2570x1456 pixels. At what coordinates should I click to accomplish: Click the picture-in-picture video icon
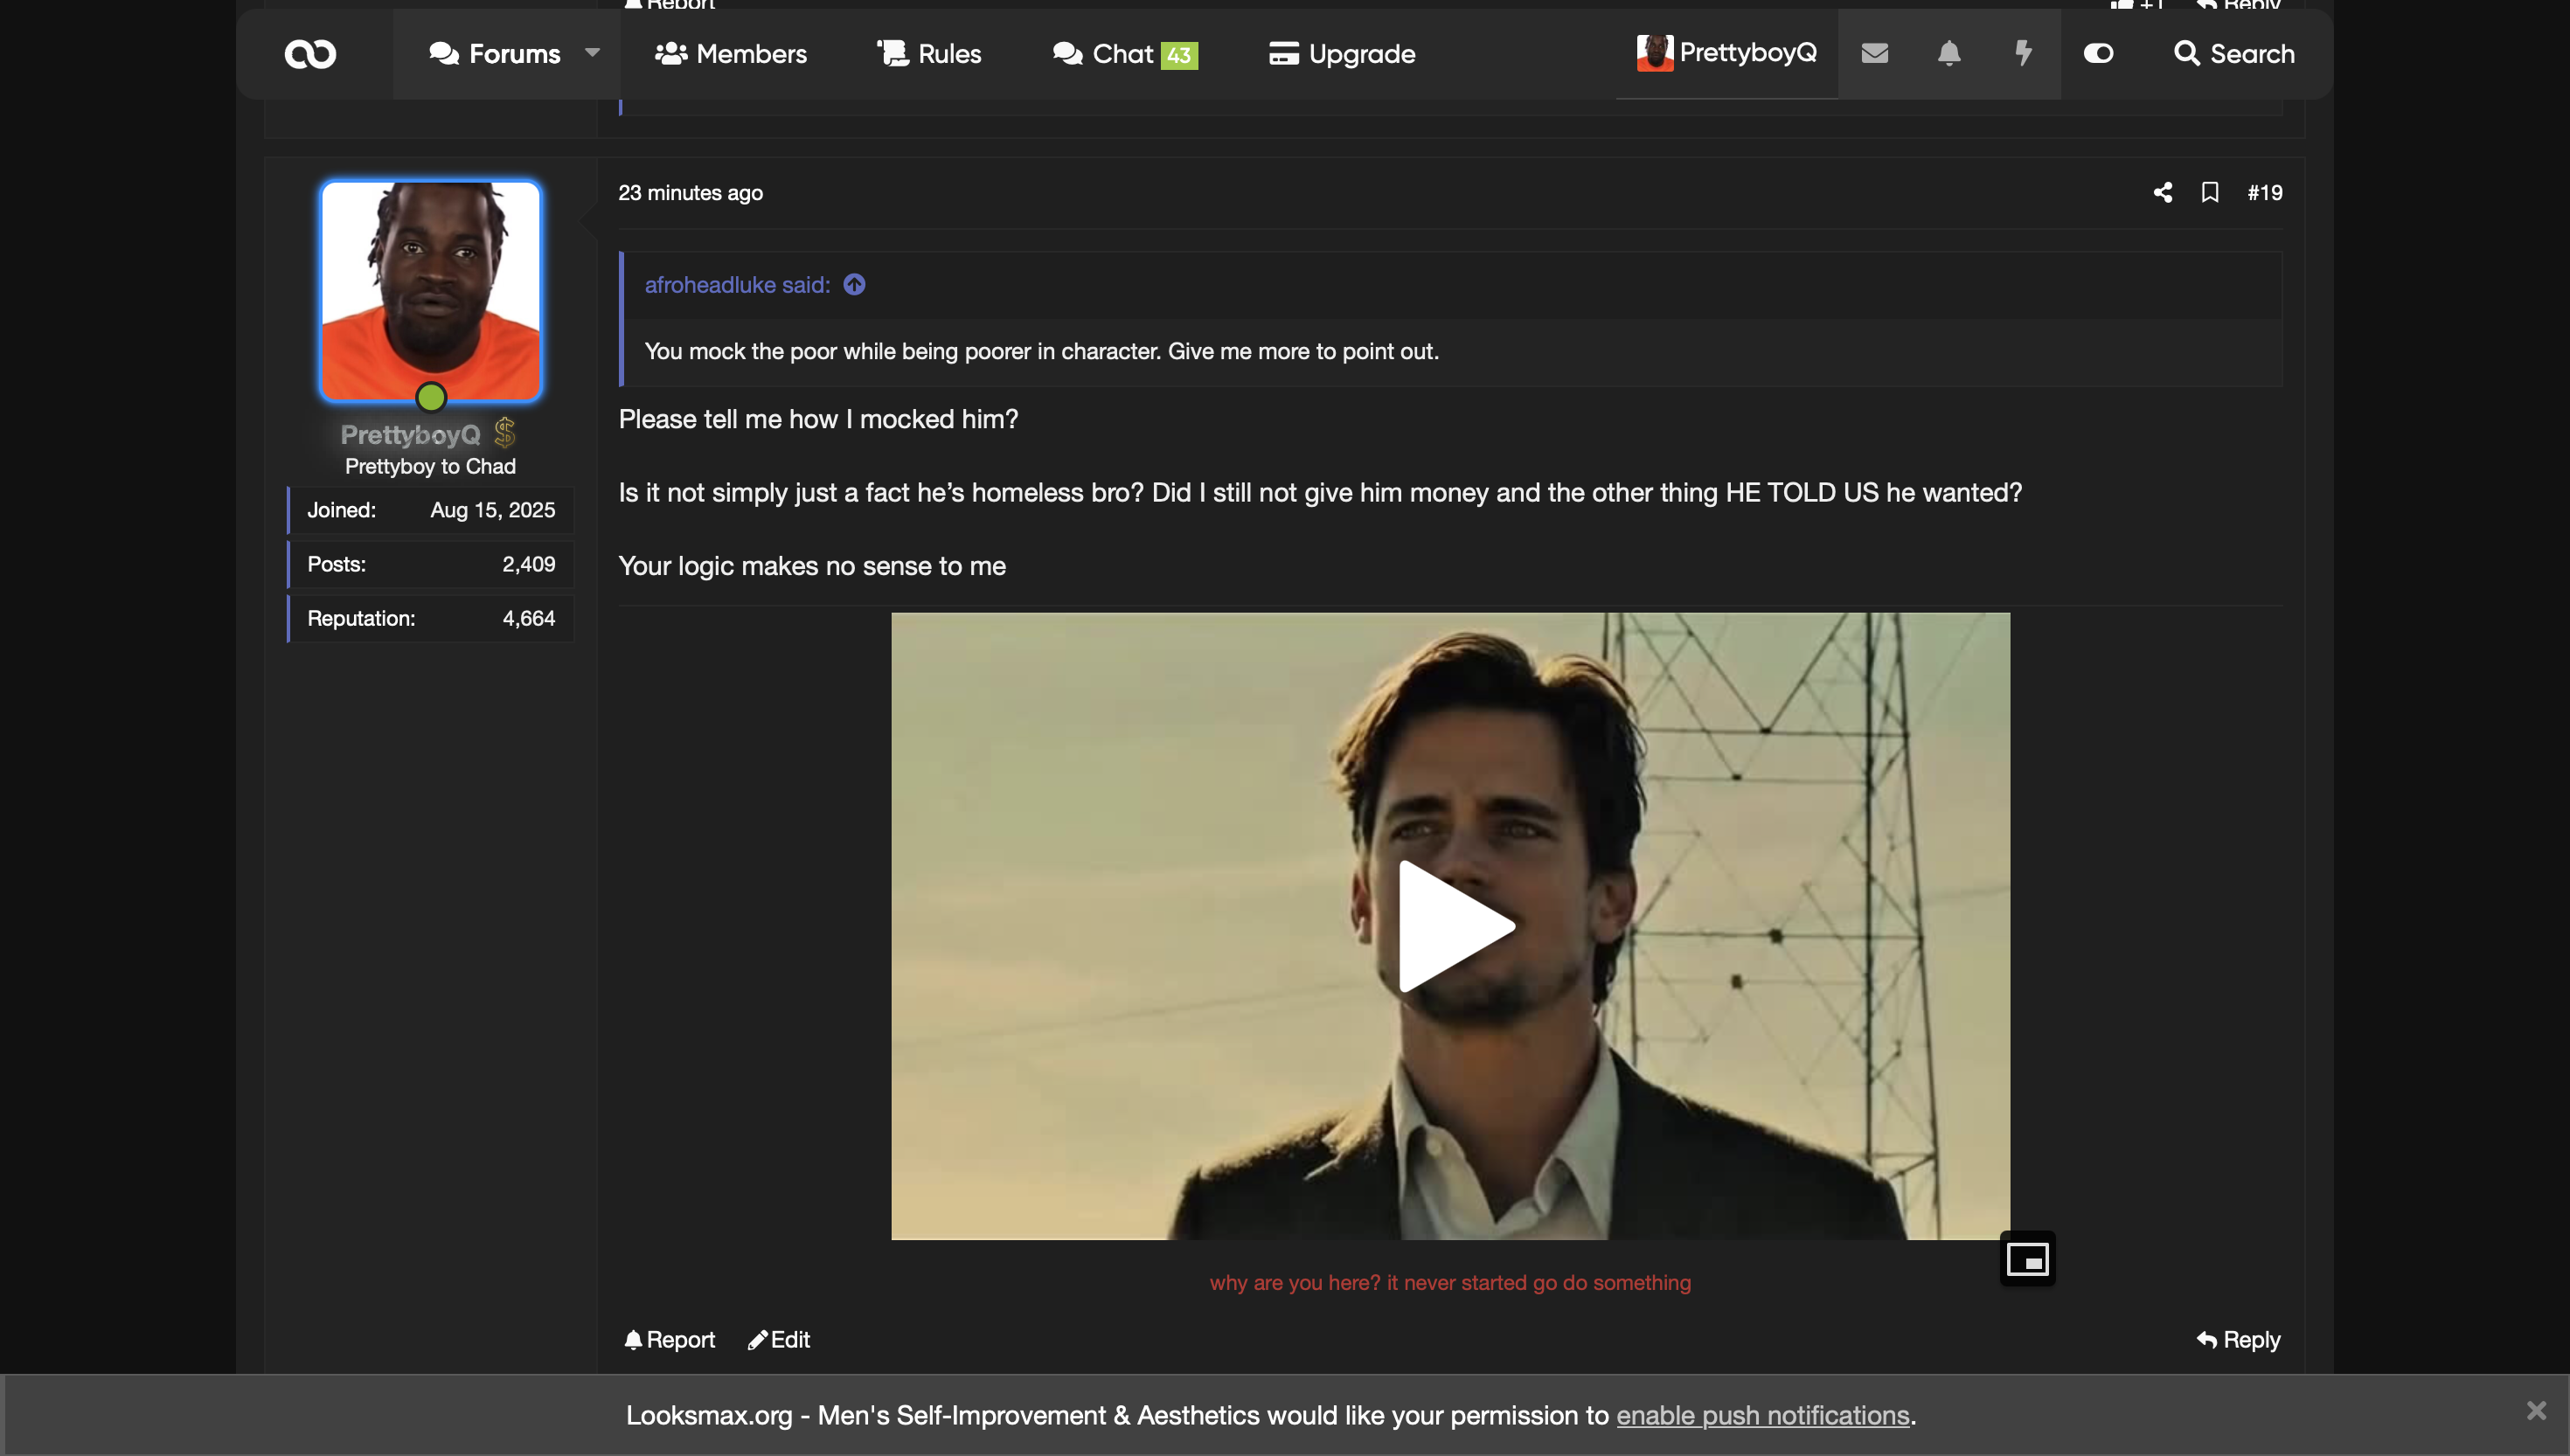coord(2027,1259)
